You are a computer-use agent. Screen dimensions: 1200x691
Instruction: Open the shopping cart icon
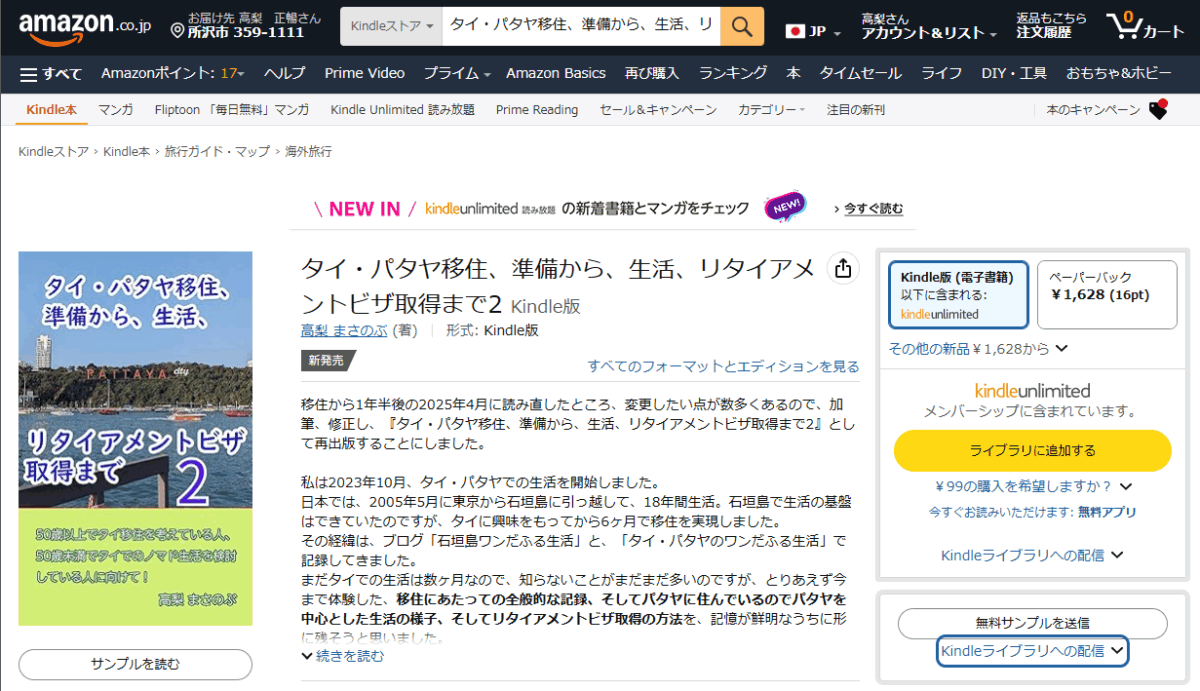tap(1144, 27)
